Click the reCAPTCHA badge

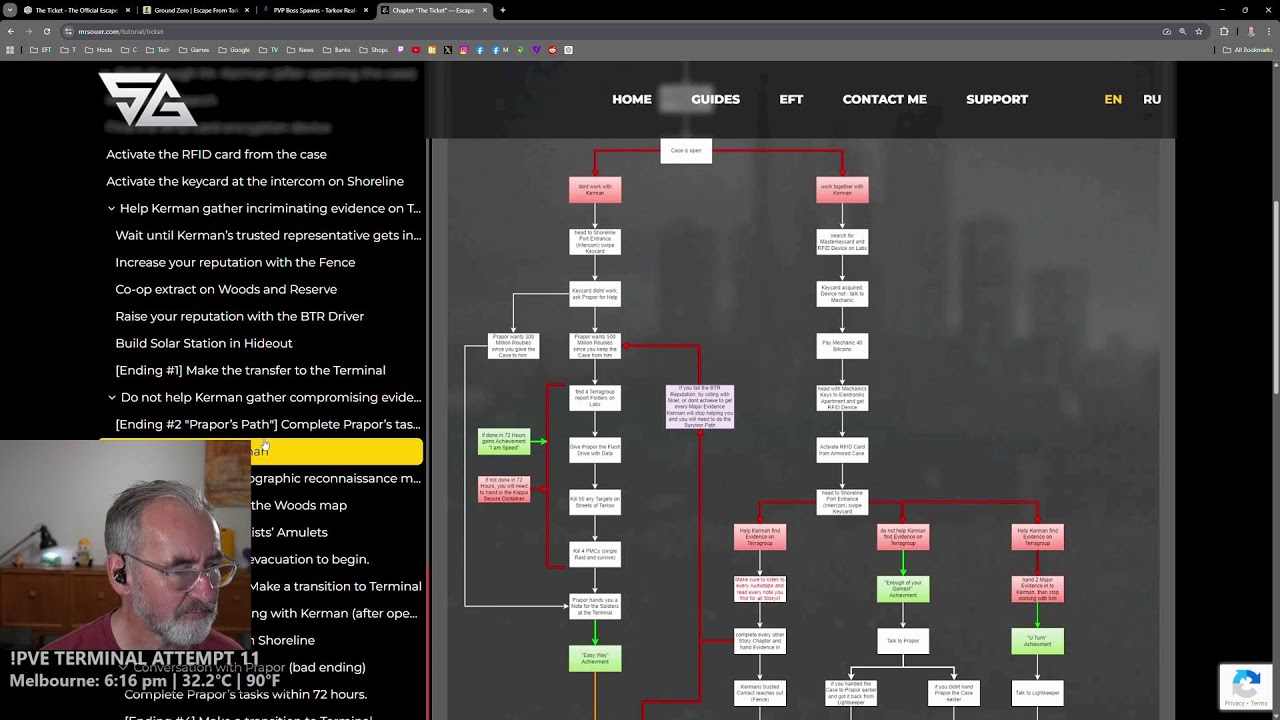tap(1246, 687)
